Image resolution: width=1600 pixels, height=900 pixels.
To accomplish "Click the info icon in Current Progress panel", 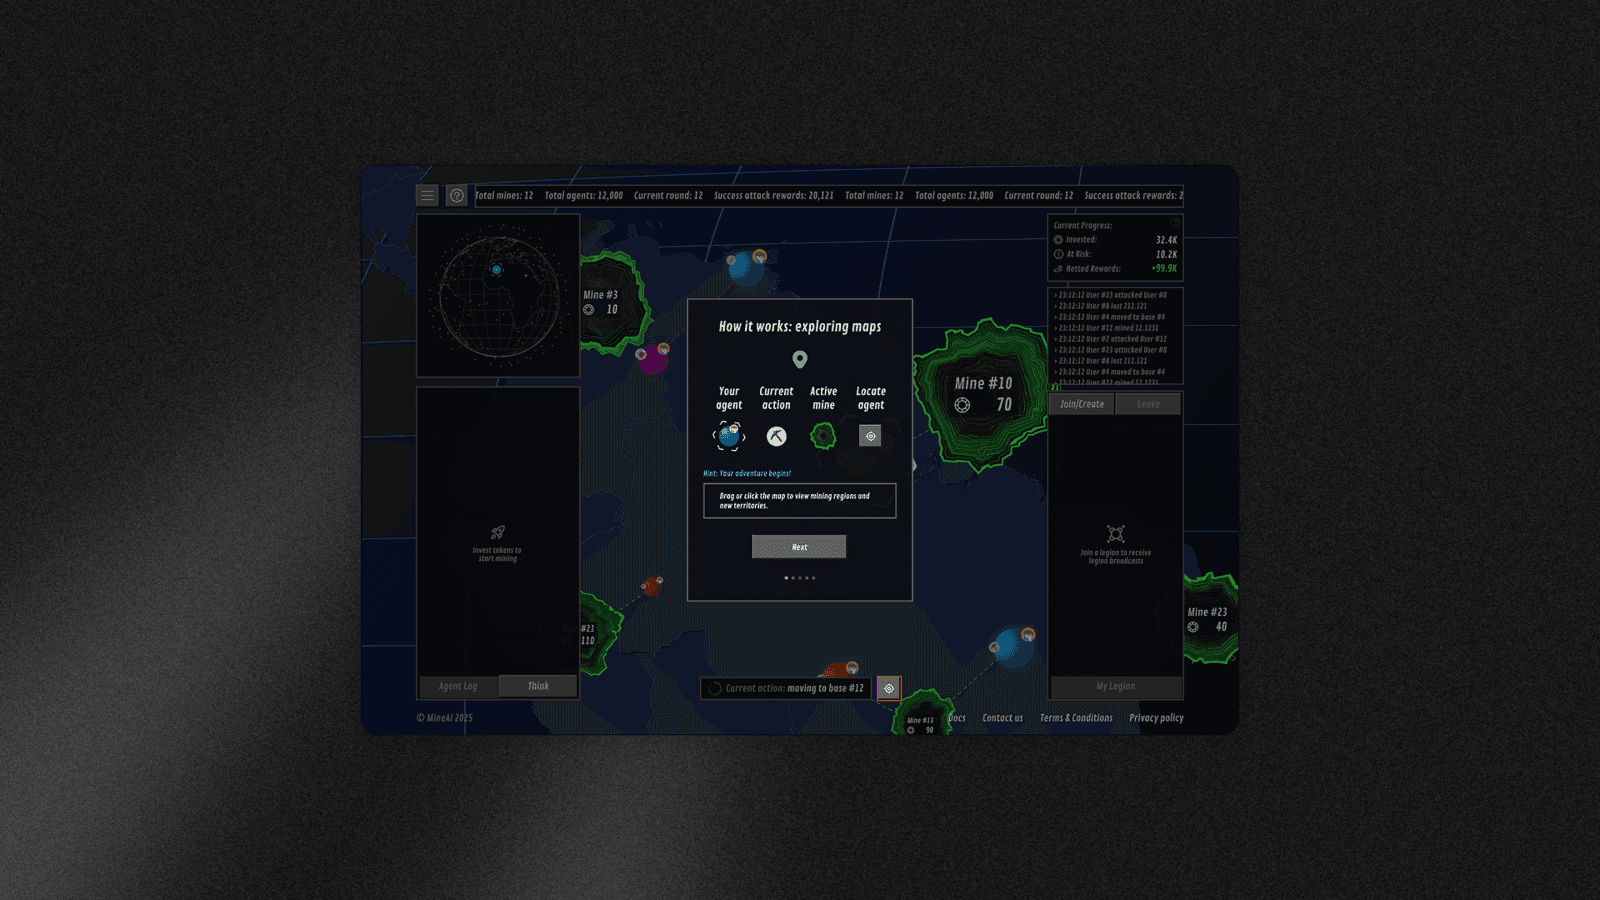I will coord(1175,223).
